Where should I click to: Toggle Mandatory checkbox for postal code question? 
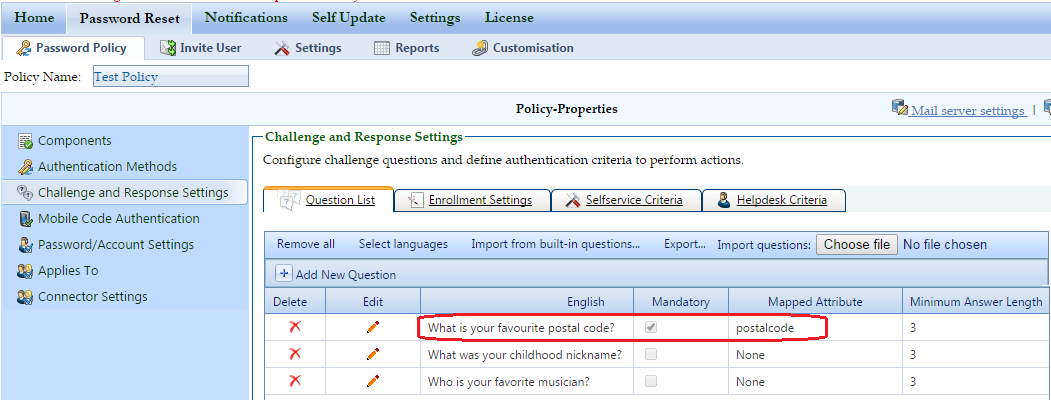click(652, 327)
